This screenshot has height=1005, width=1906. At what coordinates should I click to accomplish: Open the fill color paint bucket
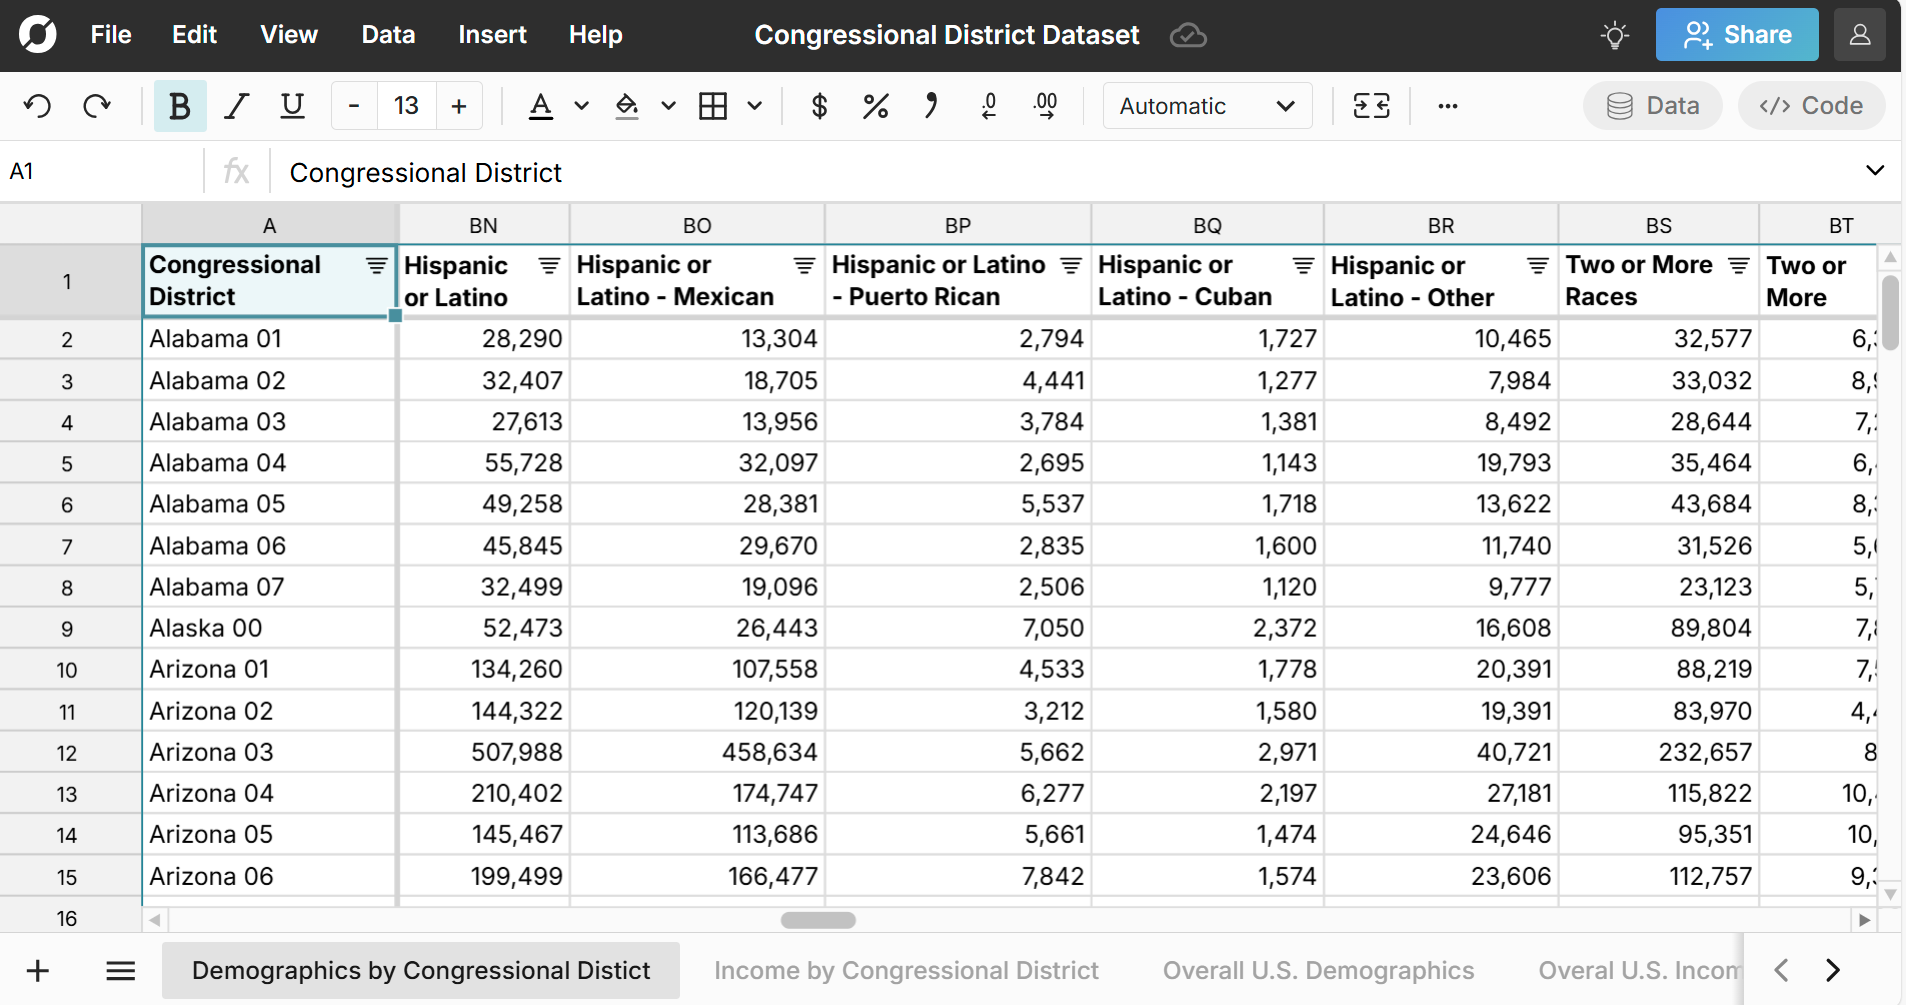tap(627, 106)
